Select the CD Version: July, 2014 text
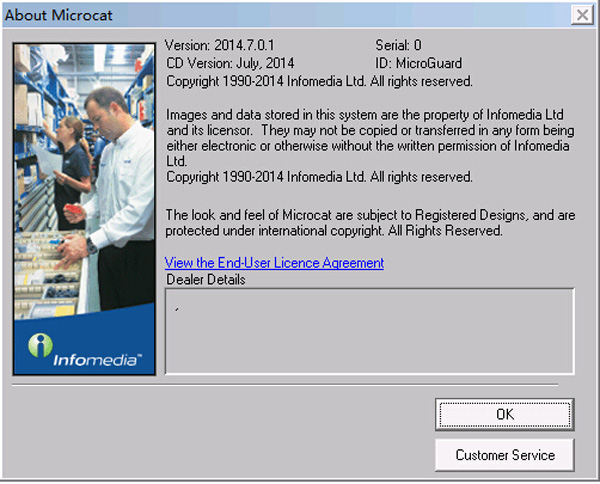 point(230,63)
